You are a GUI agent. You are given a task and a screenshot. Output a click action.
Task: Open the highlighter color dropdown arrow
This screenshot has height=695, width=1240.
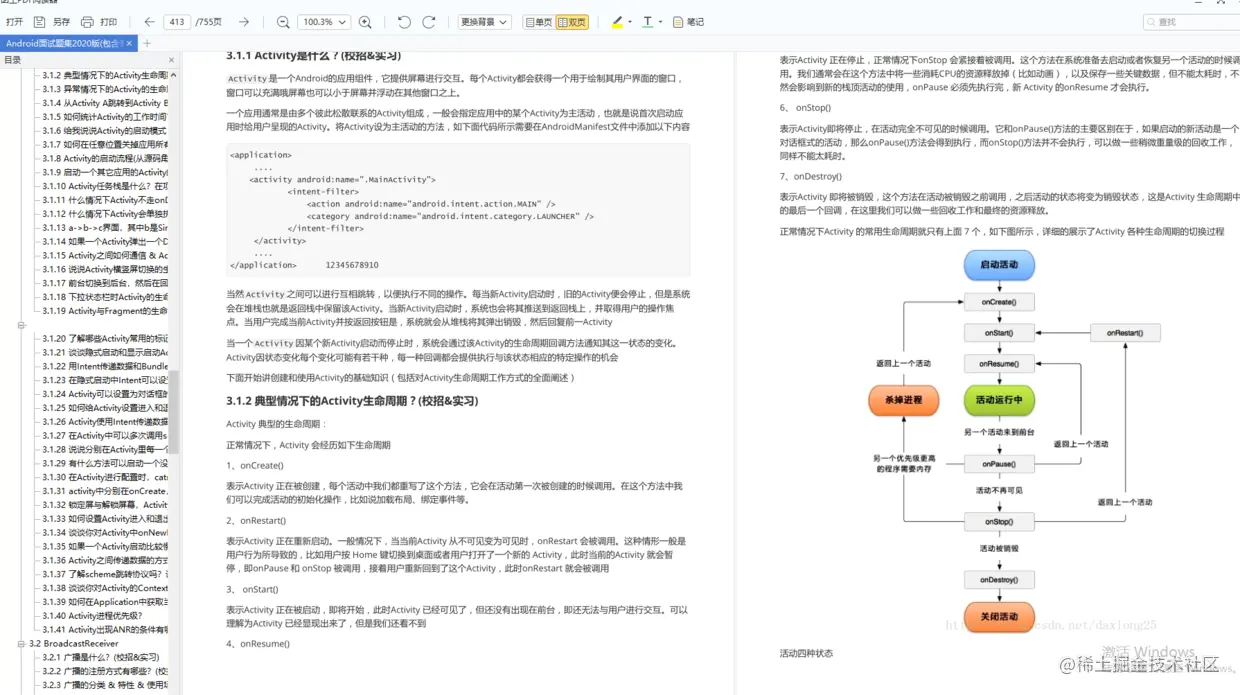[x=630, y=22]
